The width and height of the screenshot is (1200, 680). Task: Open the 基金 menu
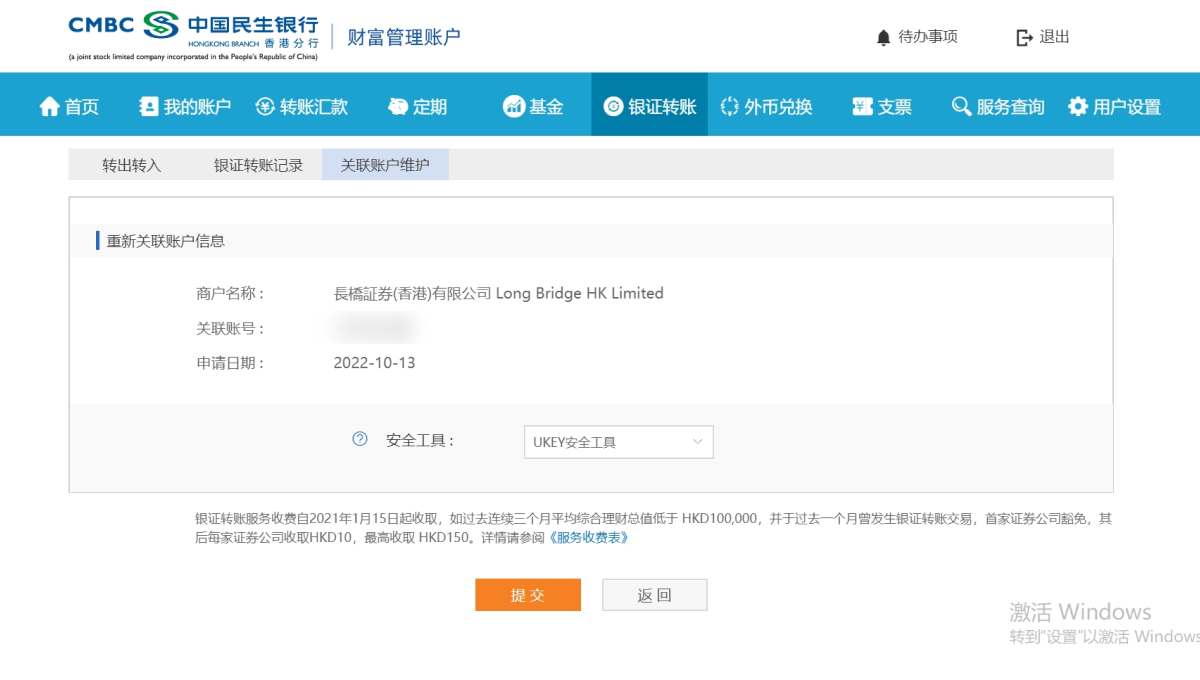click(533, 106)
